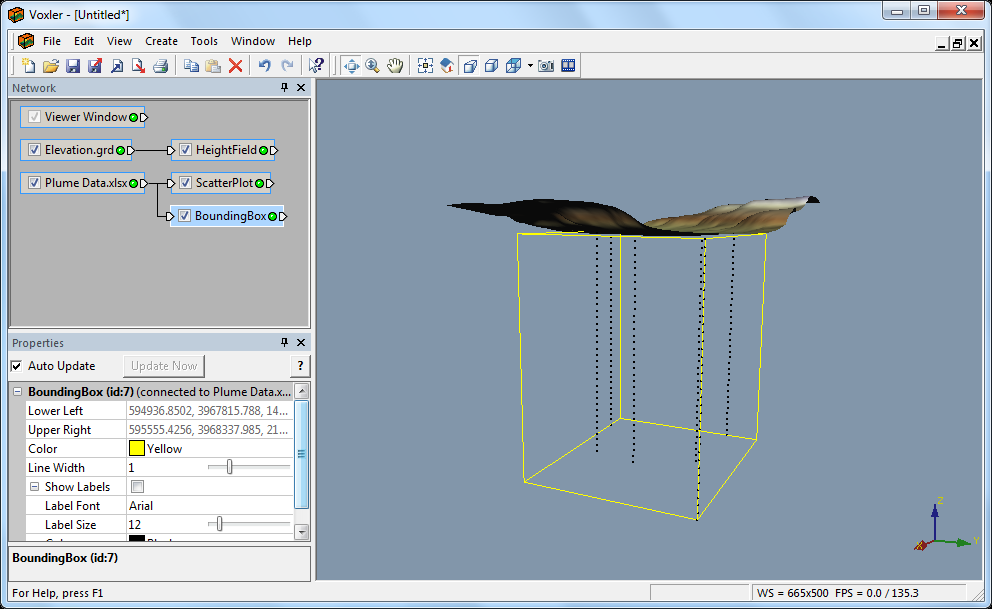Click the Import icon with blue arrow

117,65
